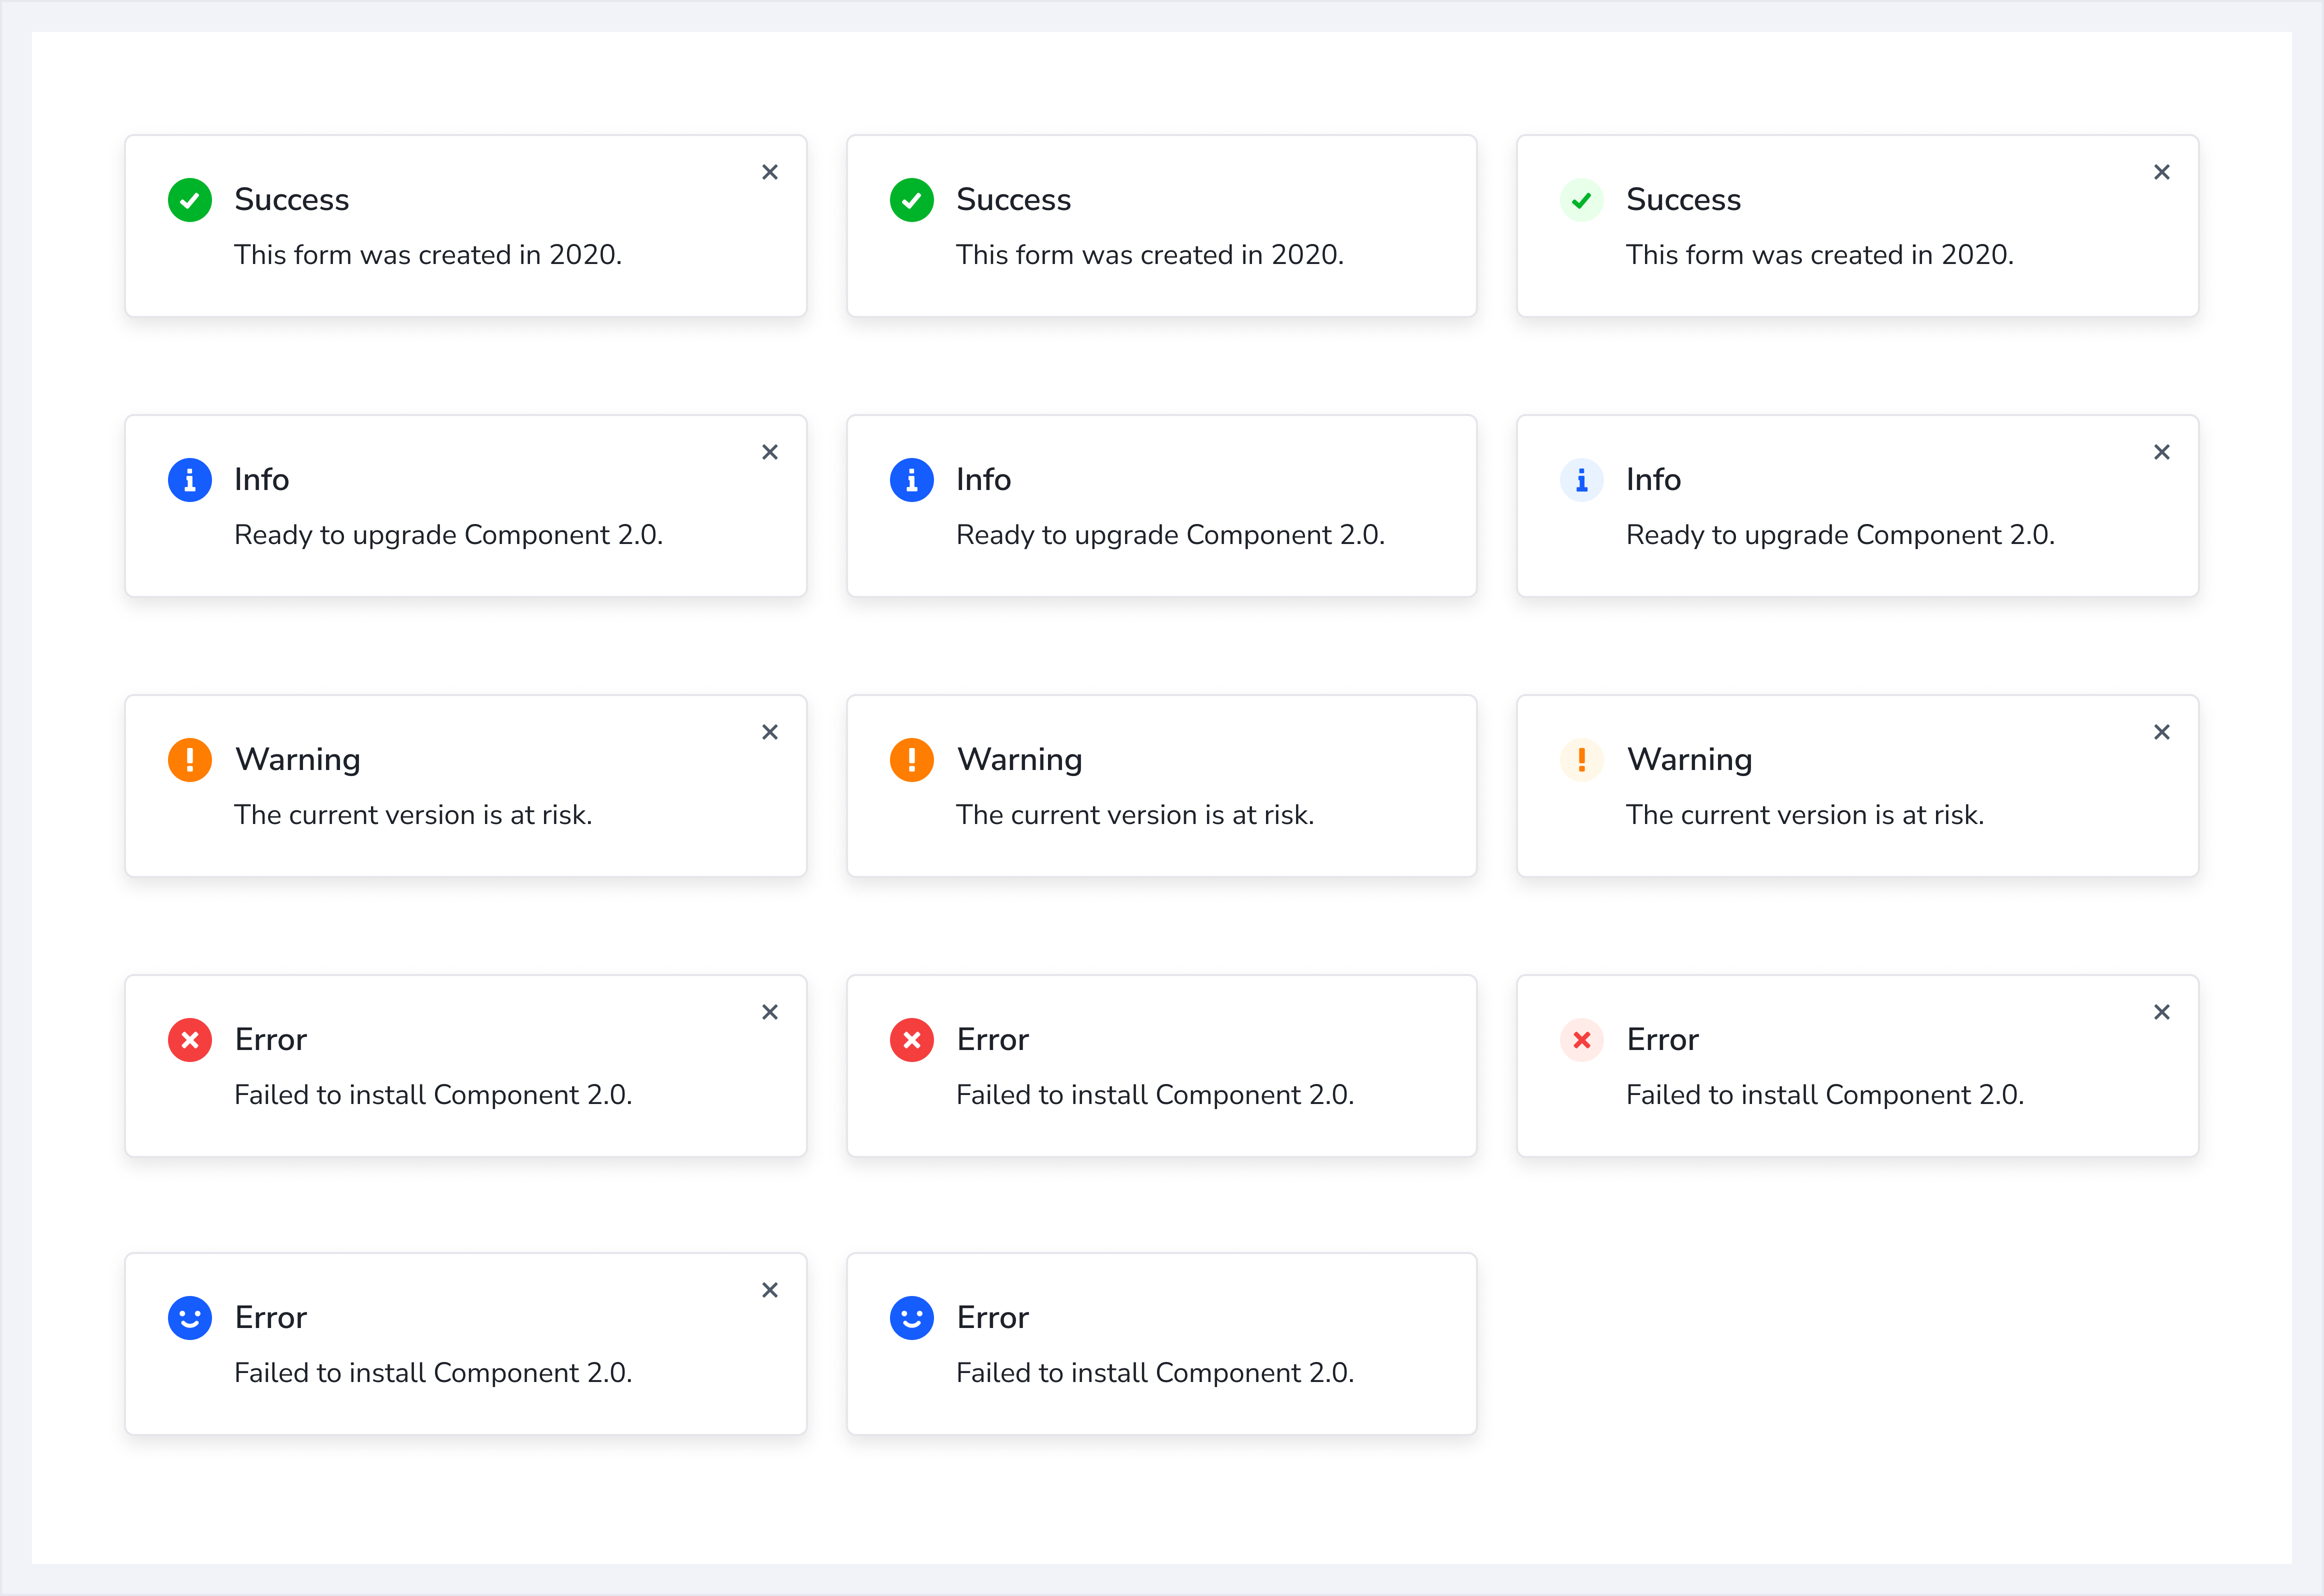Viewport: 2324px width, 1596px height.
Task: Dismiss the left Warning notification
Action: pyautogui.click(x=770, y=732)
